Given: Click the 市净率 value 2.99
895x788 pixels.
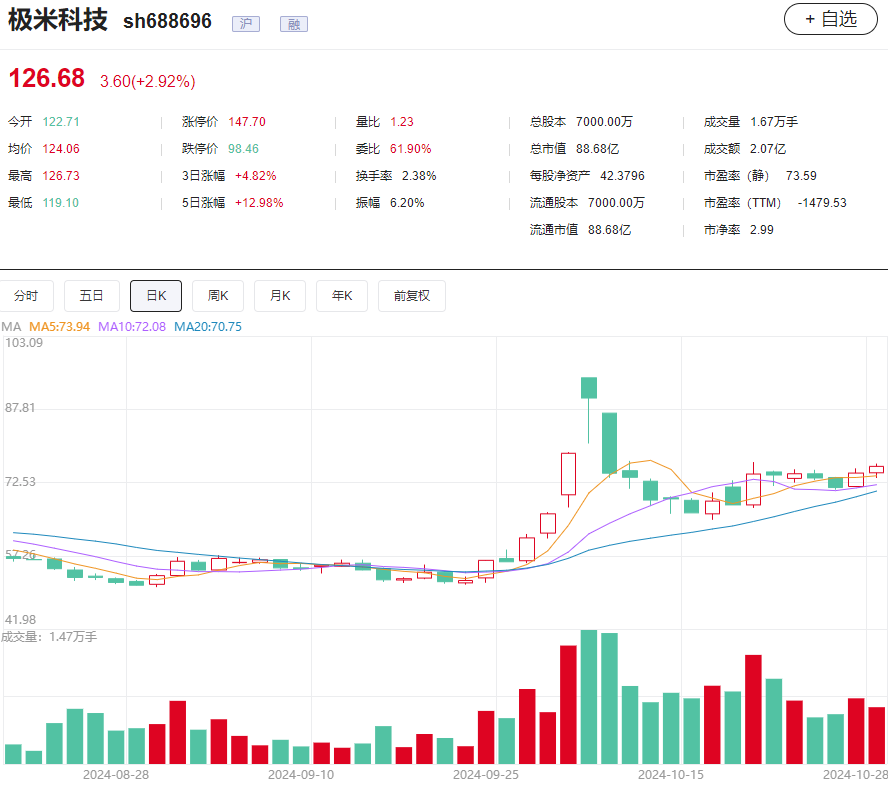Looking at the screenshot, I should pyautogui.click(x=762, y=230).
